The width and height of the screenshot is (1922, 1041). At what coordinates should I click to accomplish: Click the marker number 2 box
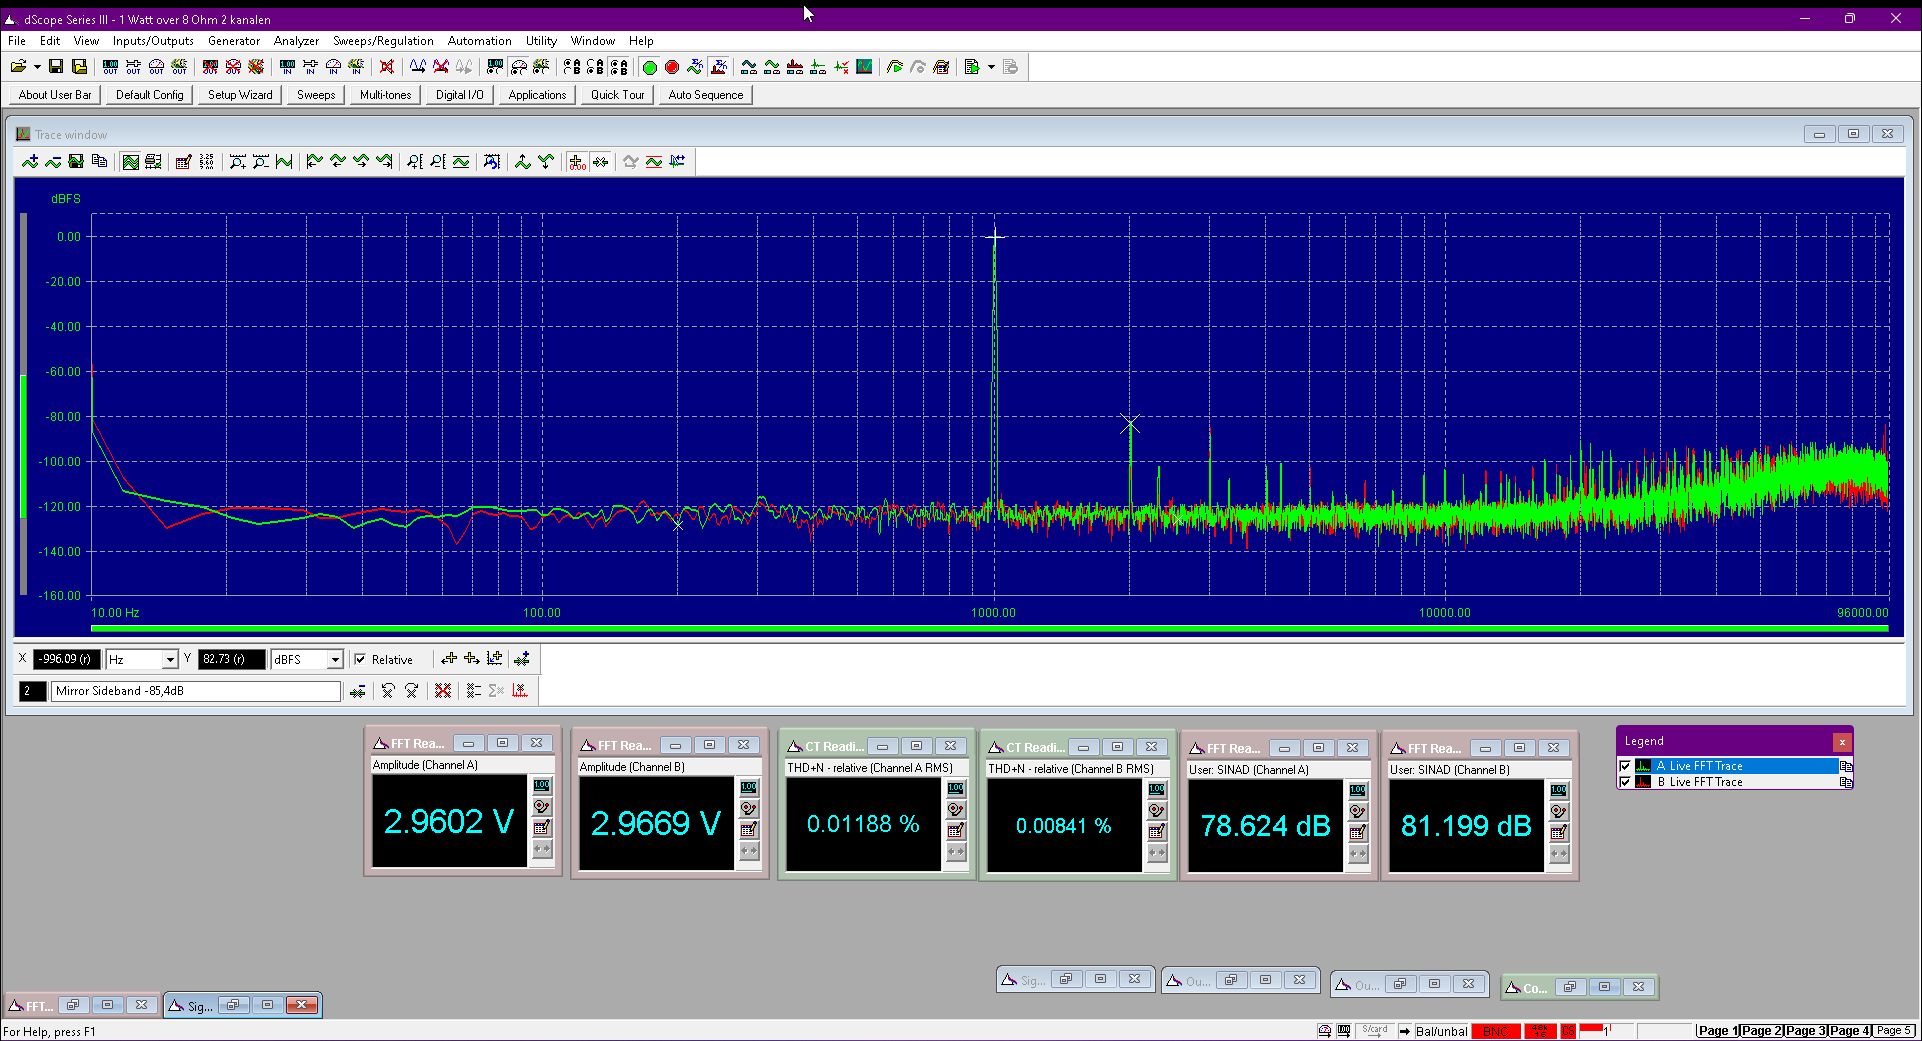(x=33, y=691)
